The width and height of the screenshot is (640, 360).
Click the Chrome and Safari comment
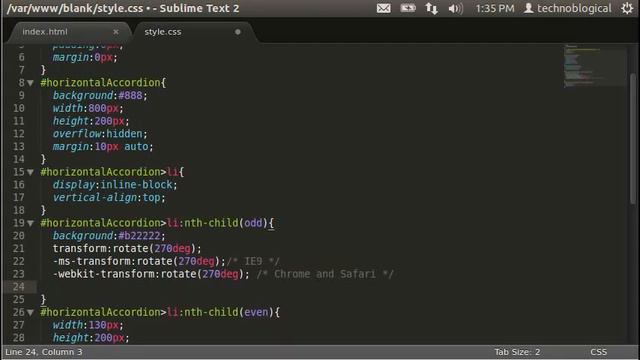[325, 274]
